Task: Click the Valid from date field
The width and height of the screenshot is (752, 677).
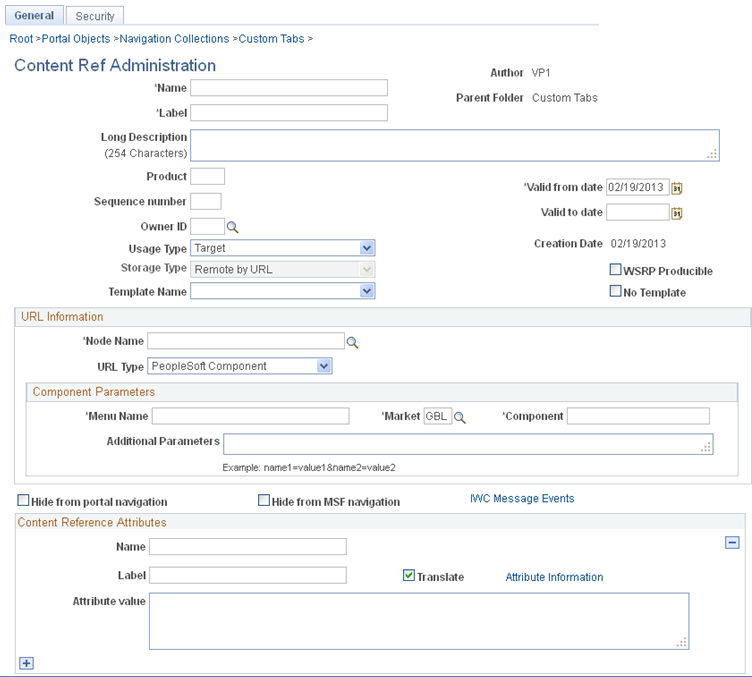Action: (x=637, y=187)
